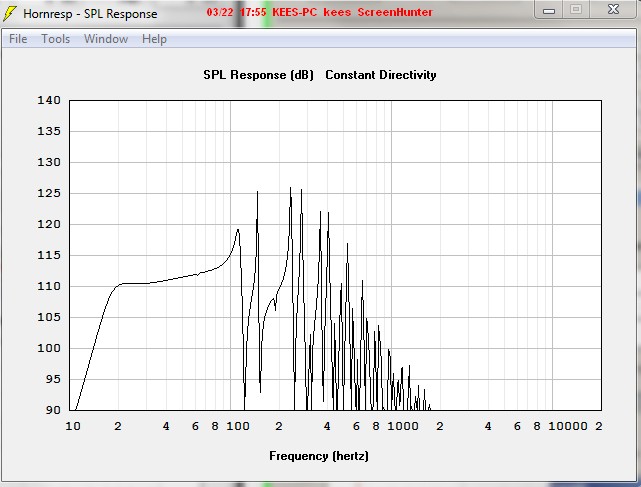Close the SPL Response window
This screenshot has width=641, height=487.
click(x=613, y=10)
